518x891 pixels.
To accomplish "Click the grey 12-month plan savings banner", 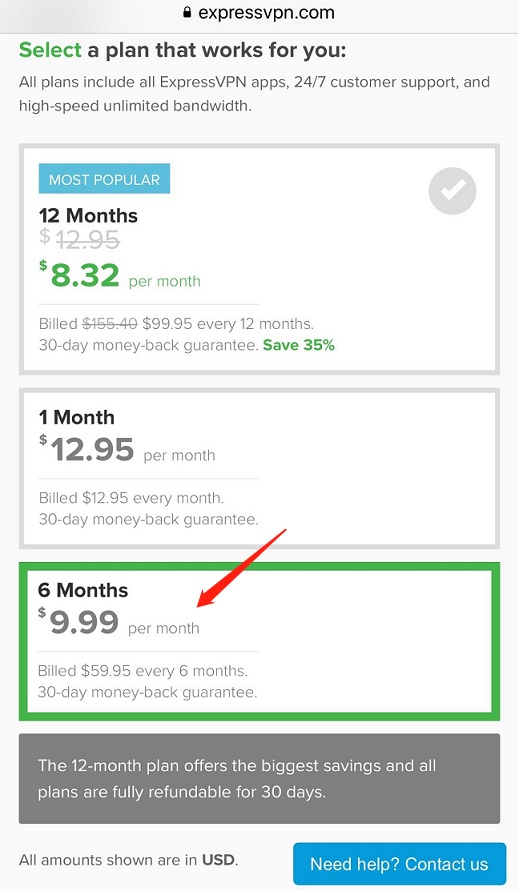I will coord(260,778).
